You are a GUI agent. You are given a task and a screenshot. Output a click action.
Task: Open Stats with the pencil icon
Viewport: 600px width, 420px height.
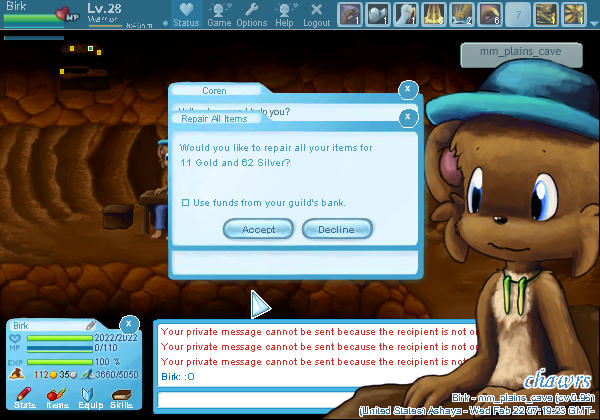[25, 398]
